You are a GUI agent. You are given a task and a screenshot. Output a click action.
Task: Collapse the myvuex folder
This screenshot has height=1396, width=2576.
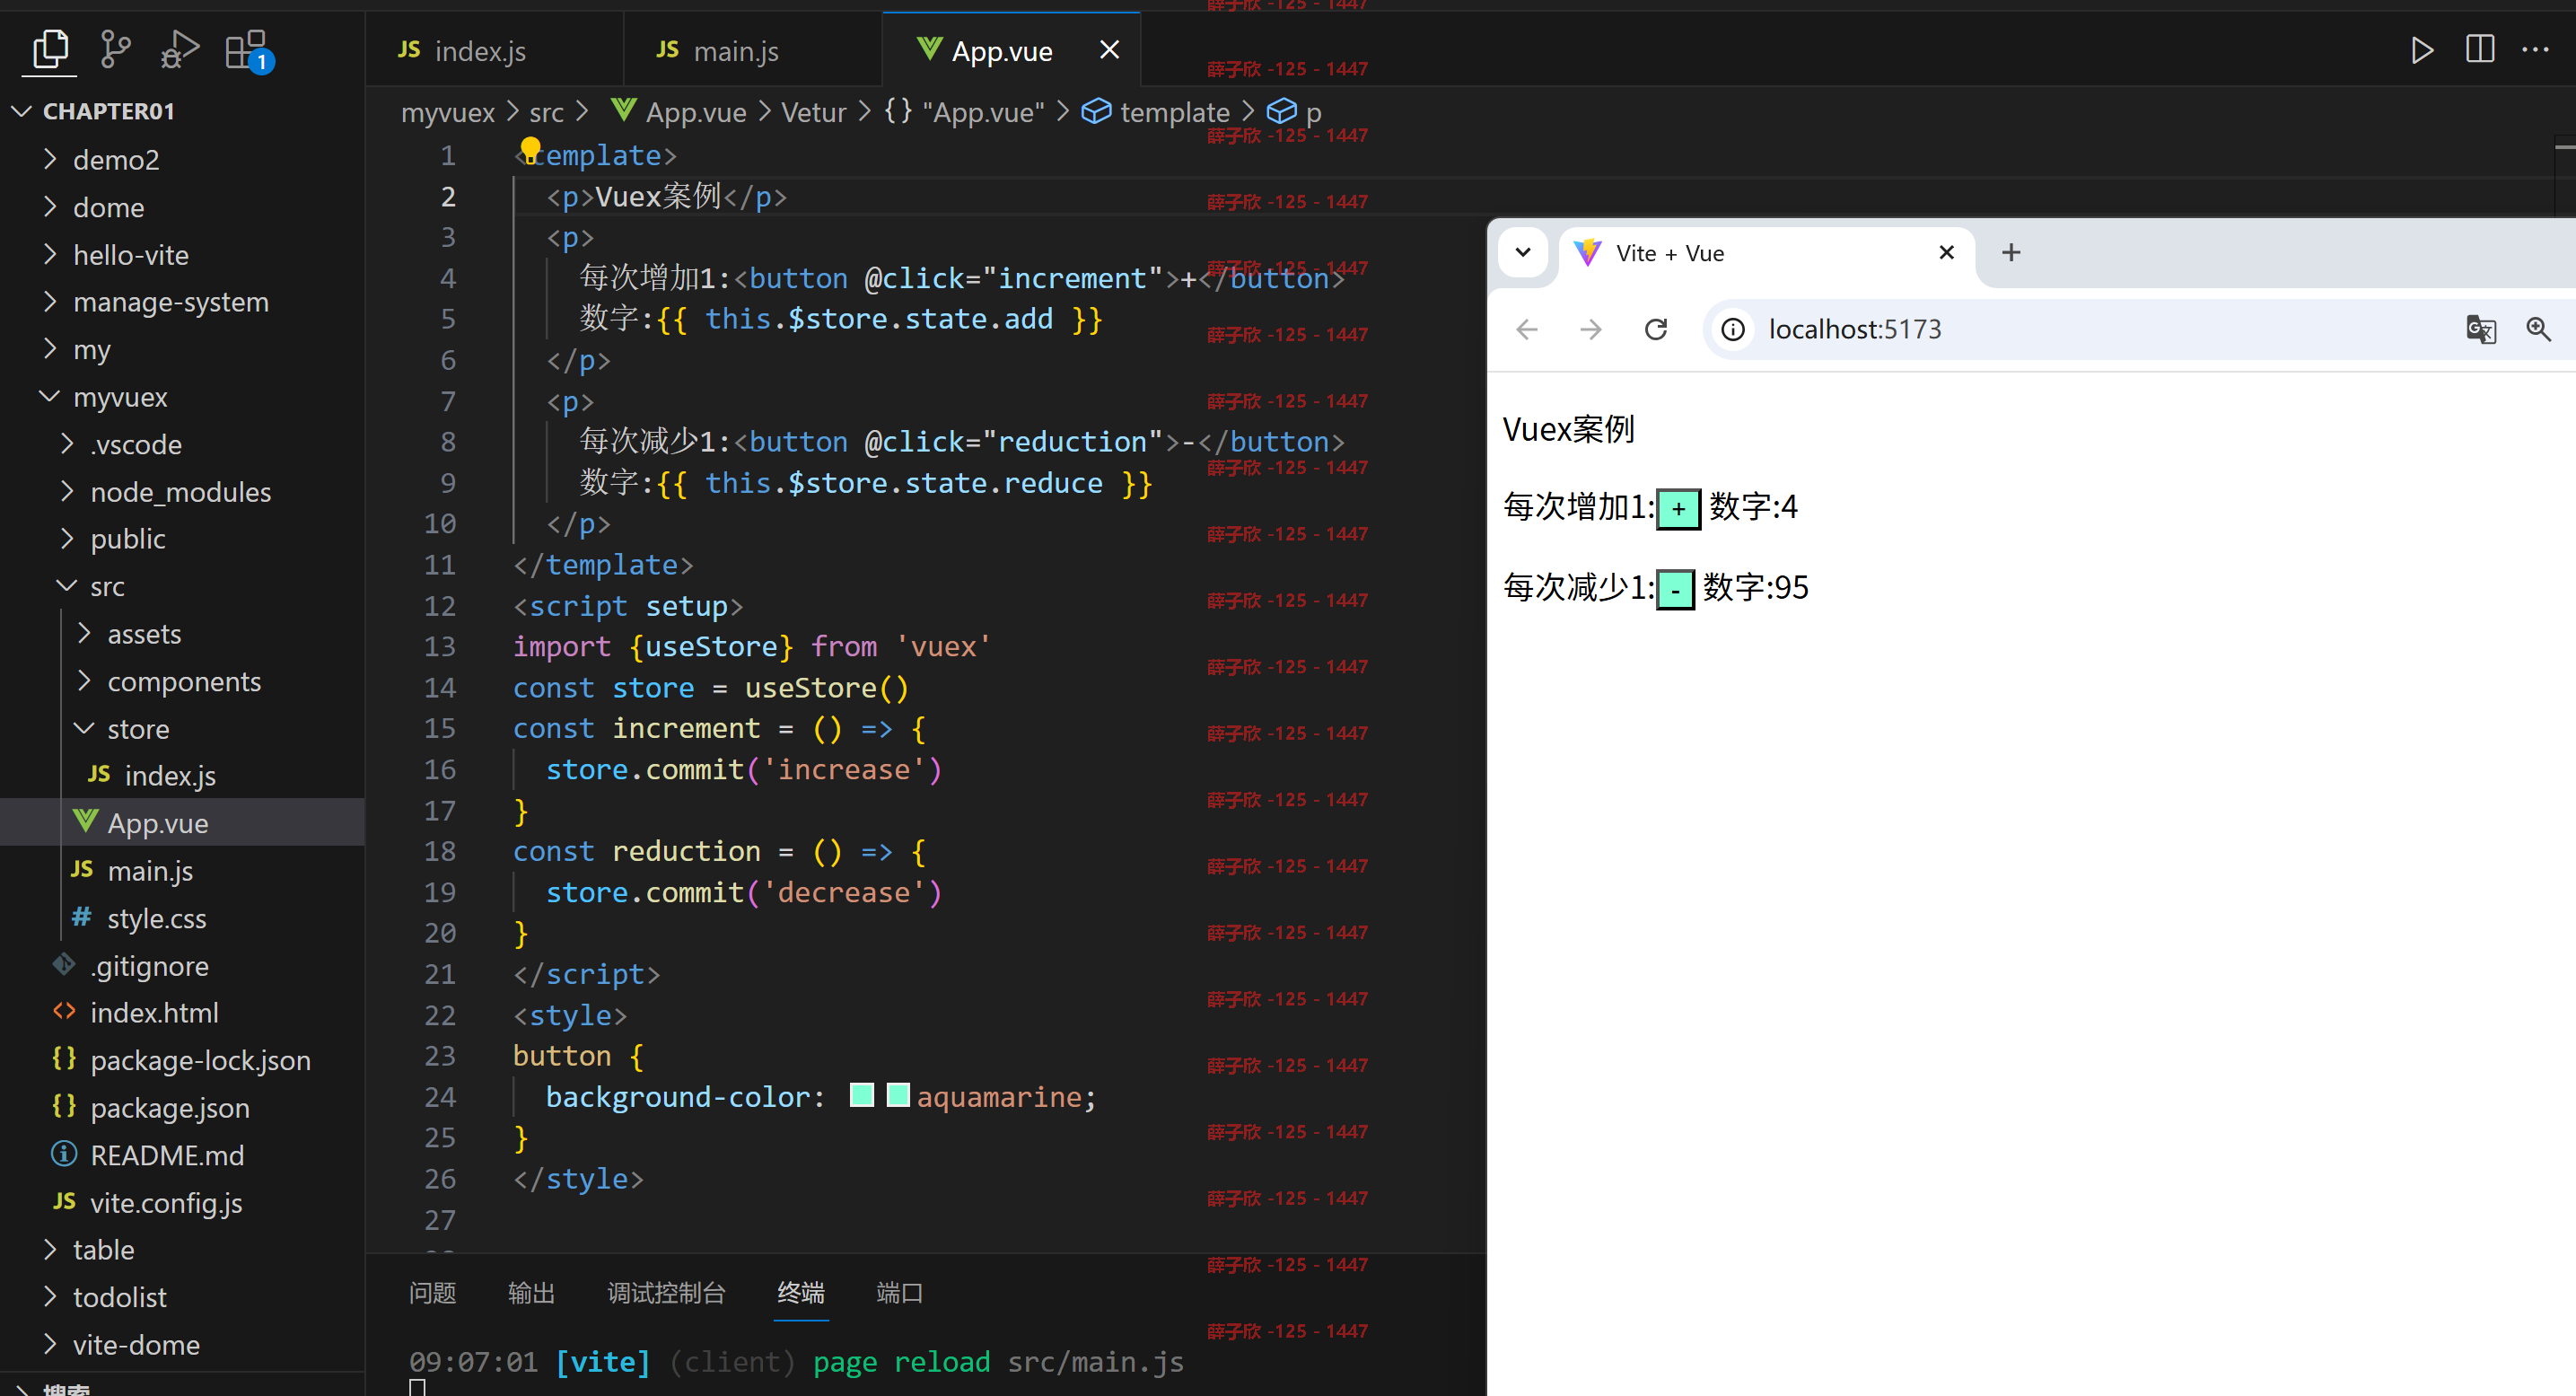[50, 396]
